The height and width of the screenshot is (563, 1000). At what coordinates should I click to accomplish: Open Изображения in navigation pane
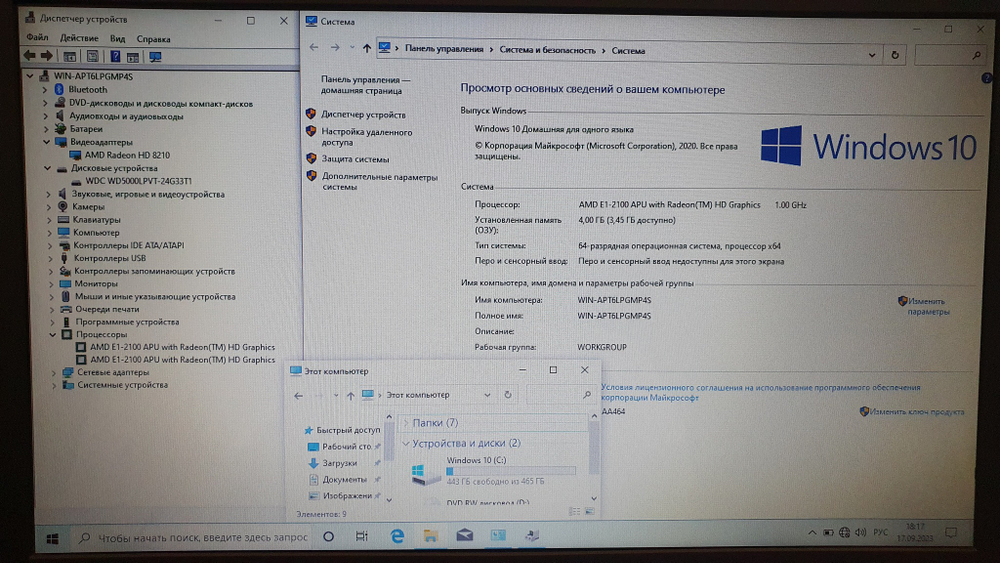tap(347, 496)
